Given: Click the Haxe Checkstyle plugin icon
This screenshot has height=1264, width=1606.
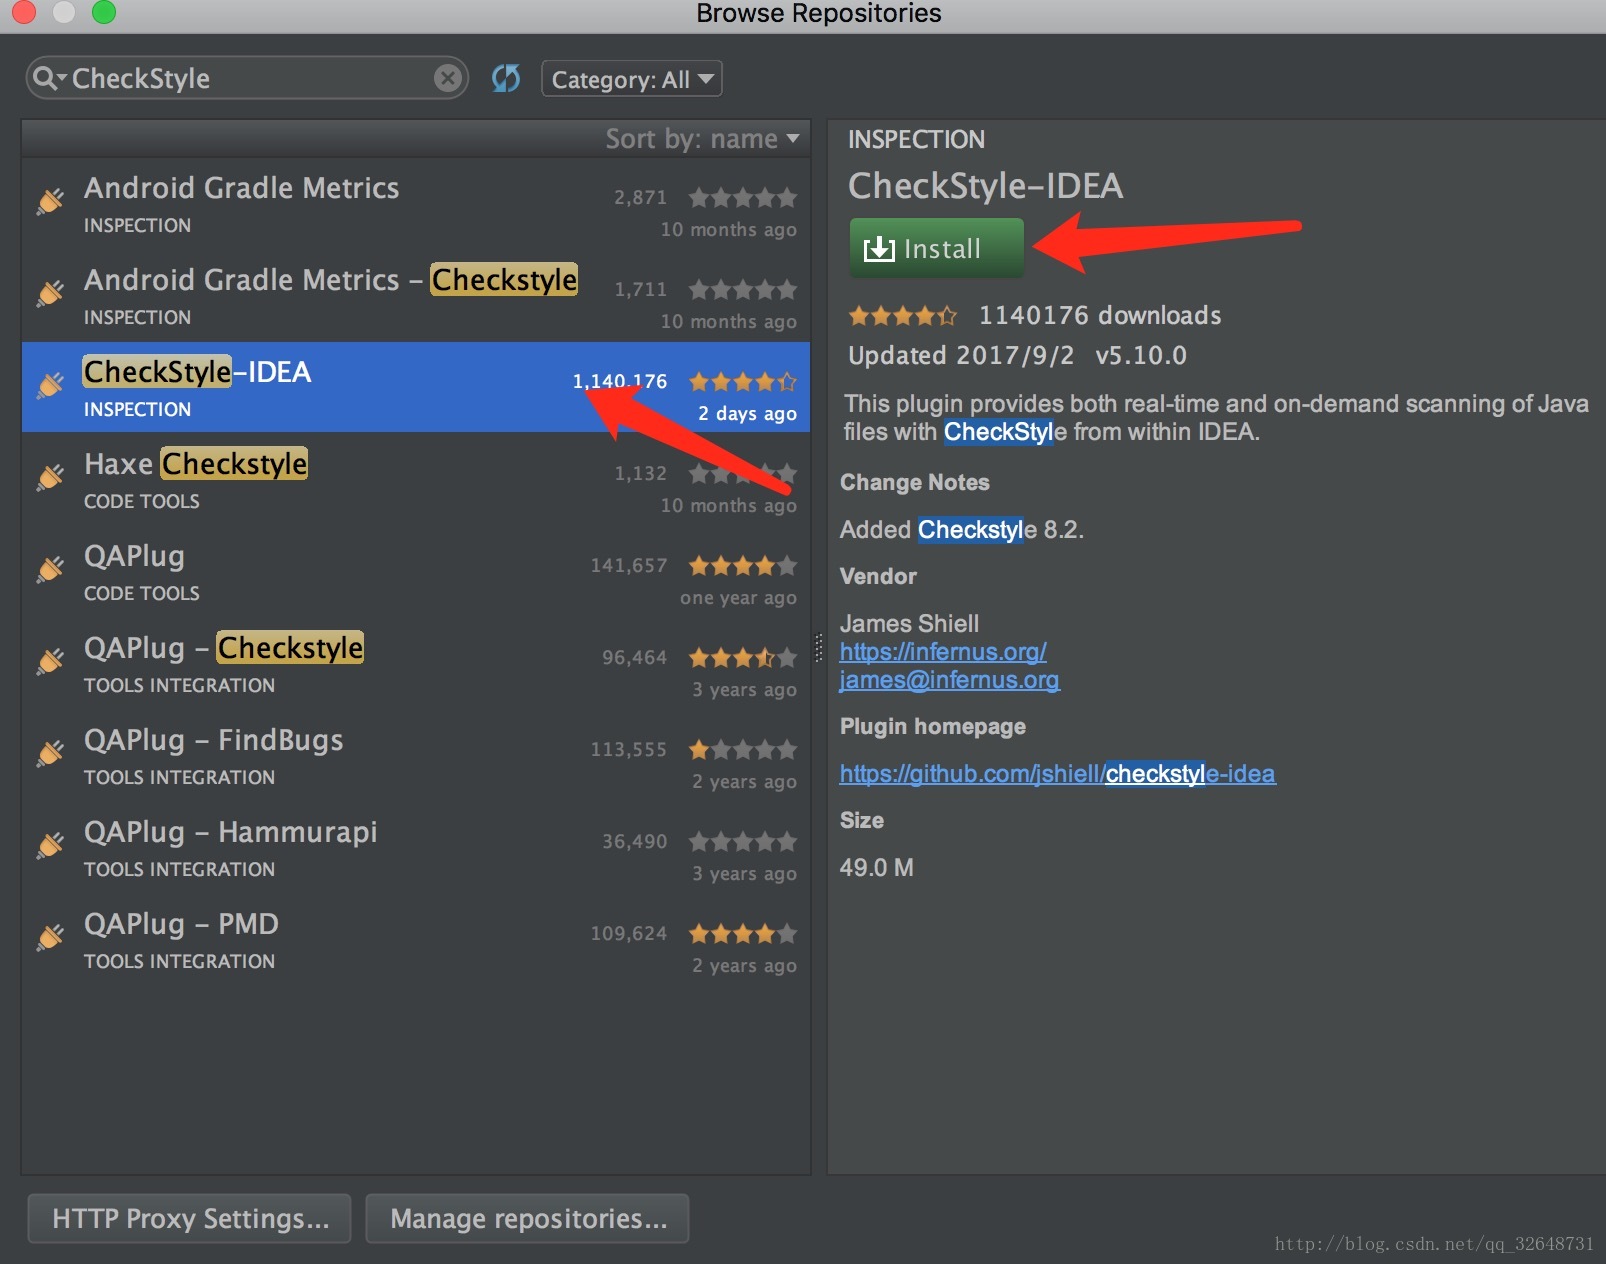Looking at the screenshot, I should click(x=50, y=477).
